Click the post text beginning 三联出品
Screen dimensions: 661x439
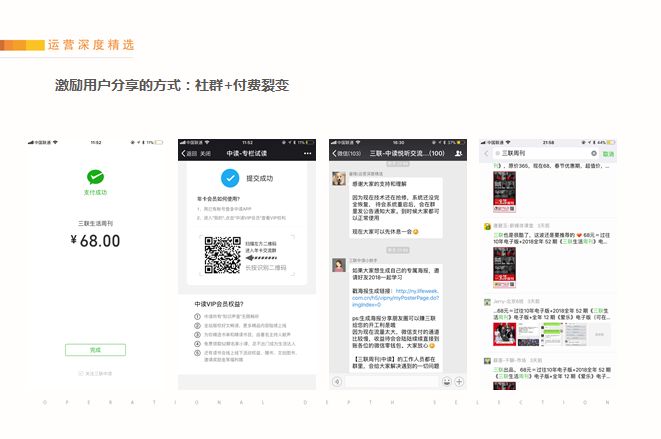point(552,373)
